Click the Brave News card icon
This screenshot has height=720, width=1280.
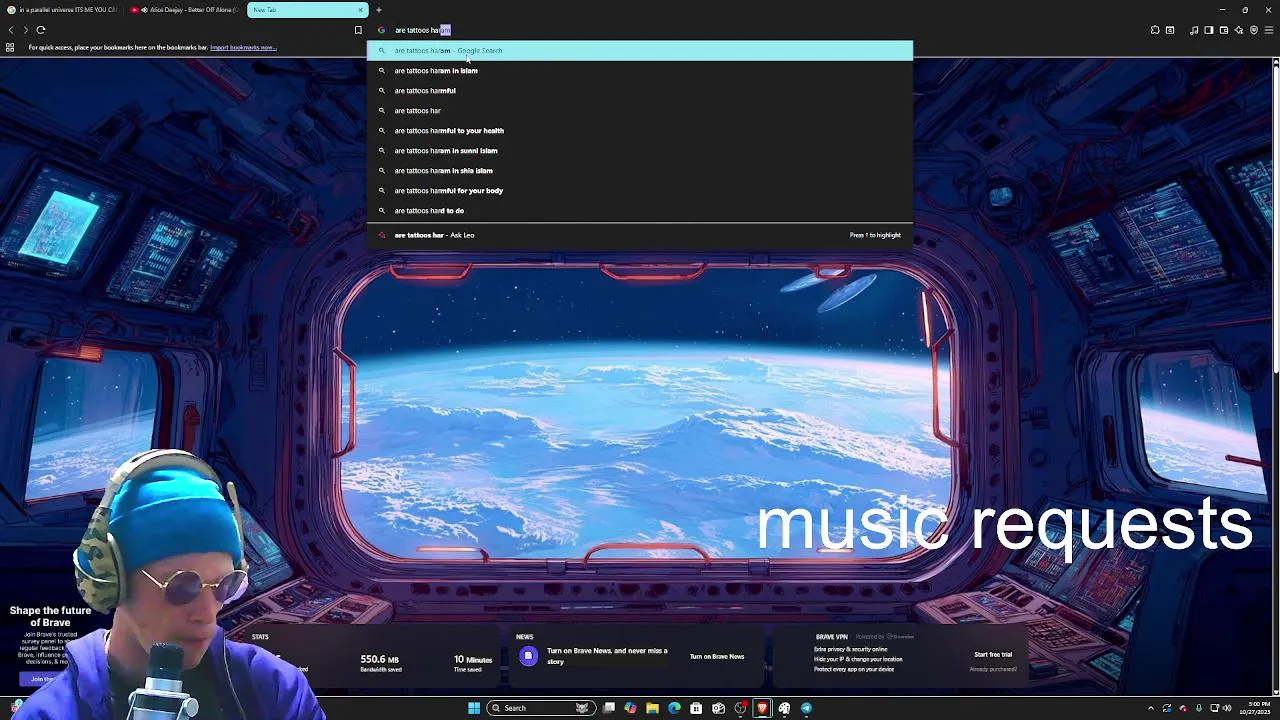(528, 656)
